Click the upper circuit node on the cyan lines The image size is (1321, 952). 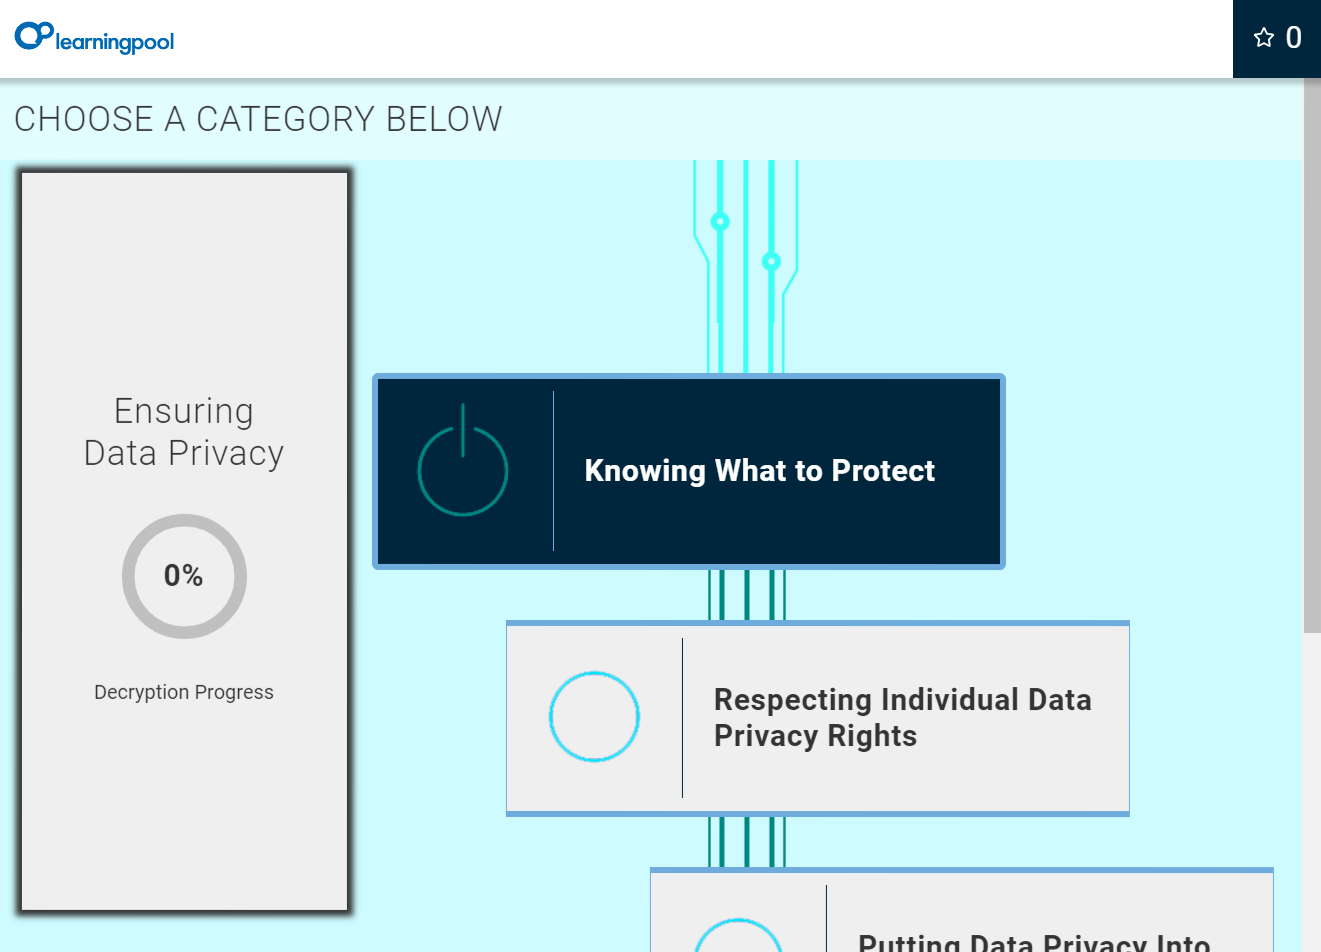(x=720, y=221)
